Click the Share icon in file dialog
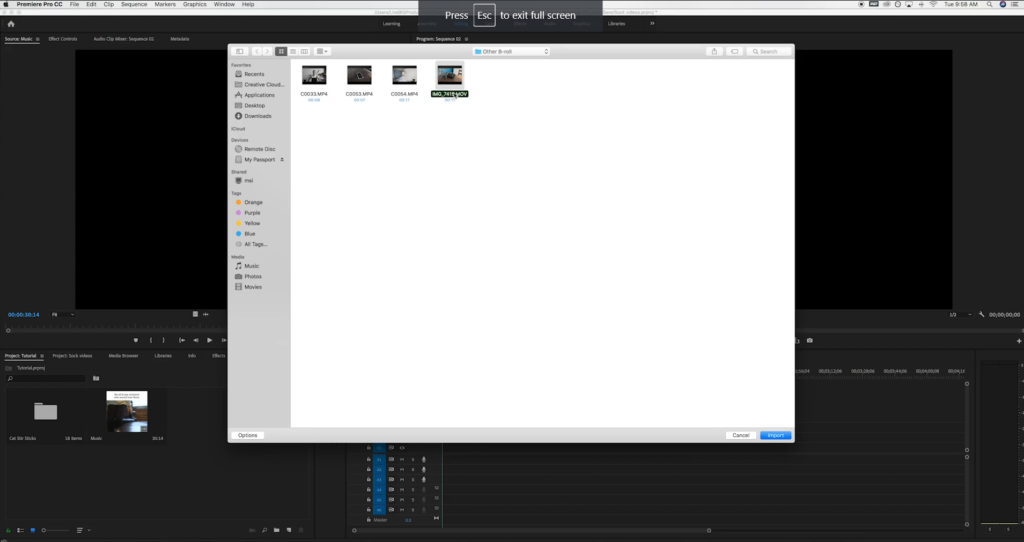 [714, 51]
